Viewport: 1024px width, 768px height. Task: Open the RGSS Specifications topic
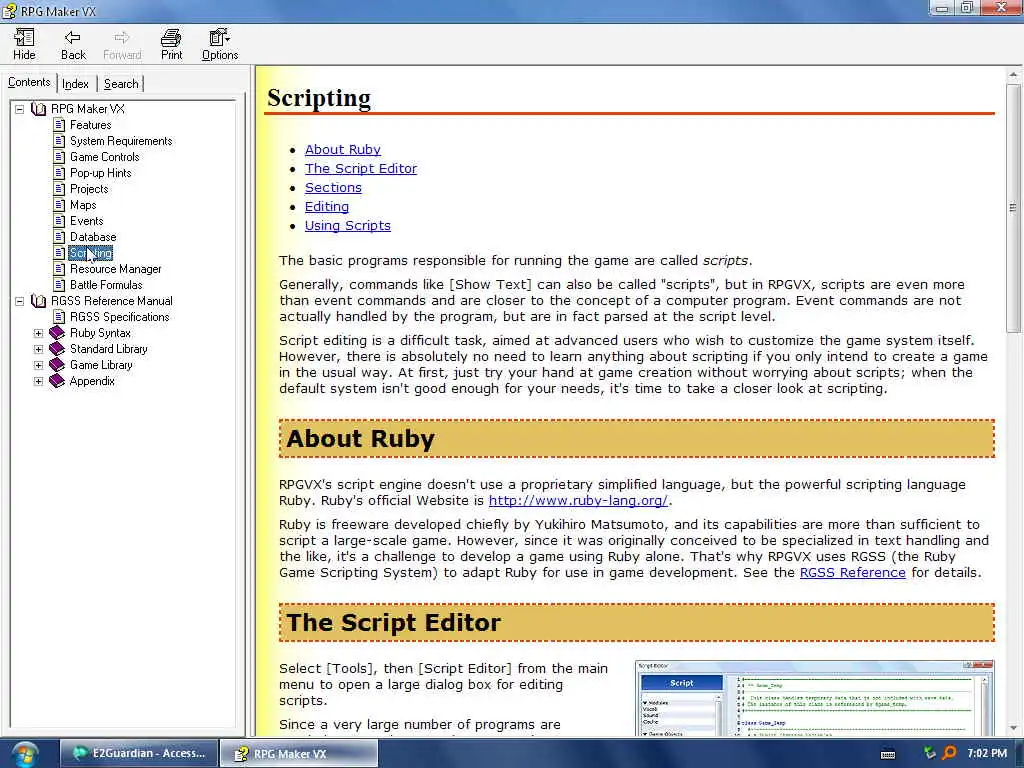(x=120, y=317)
